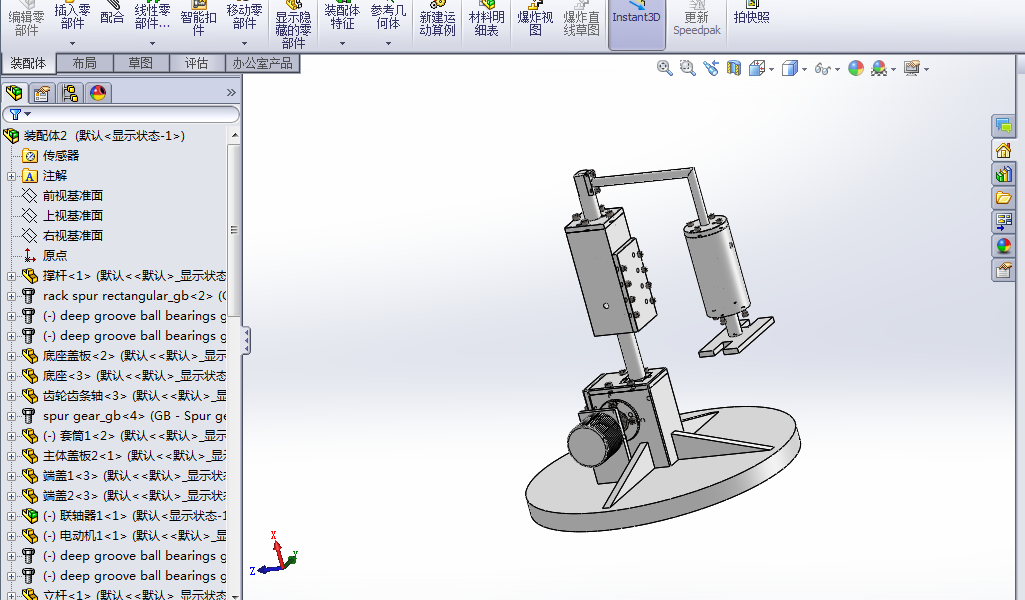Click the Apply Scene icon
Screen dimensions: 1025x600
click(879, 68)
